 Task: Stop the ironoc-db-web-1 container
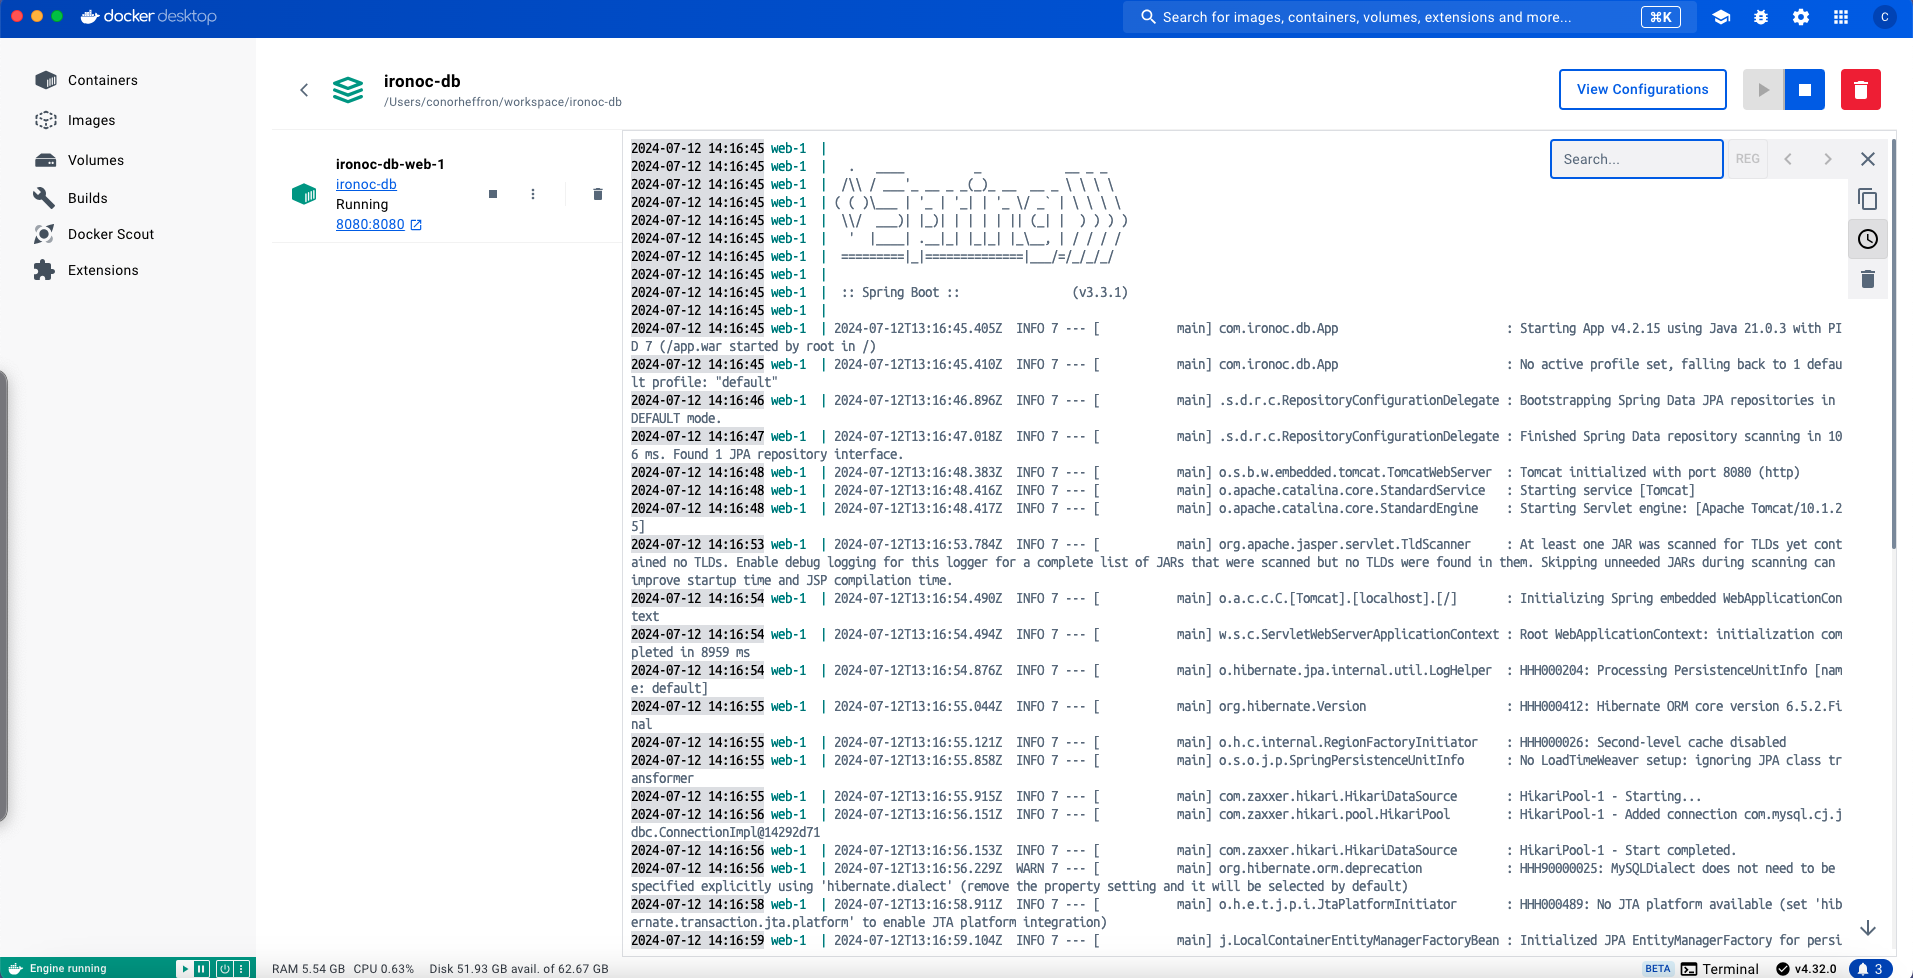tap(493, 194)
